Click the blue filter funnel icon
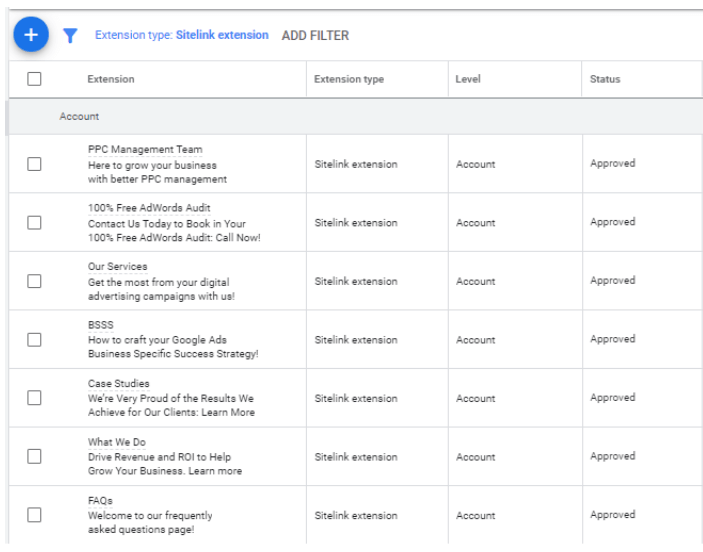 [70, 35]
